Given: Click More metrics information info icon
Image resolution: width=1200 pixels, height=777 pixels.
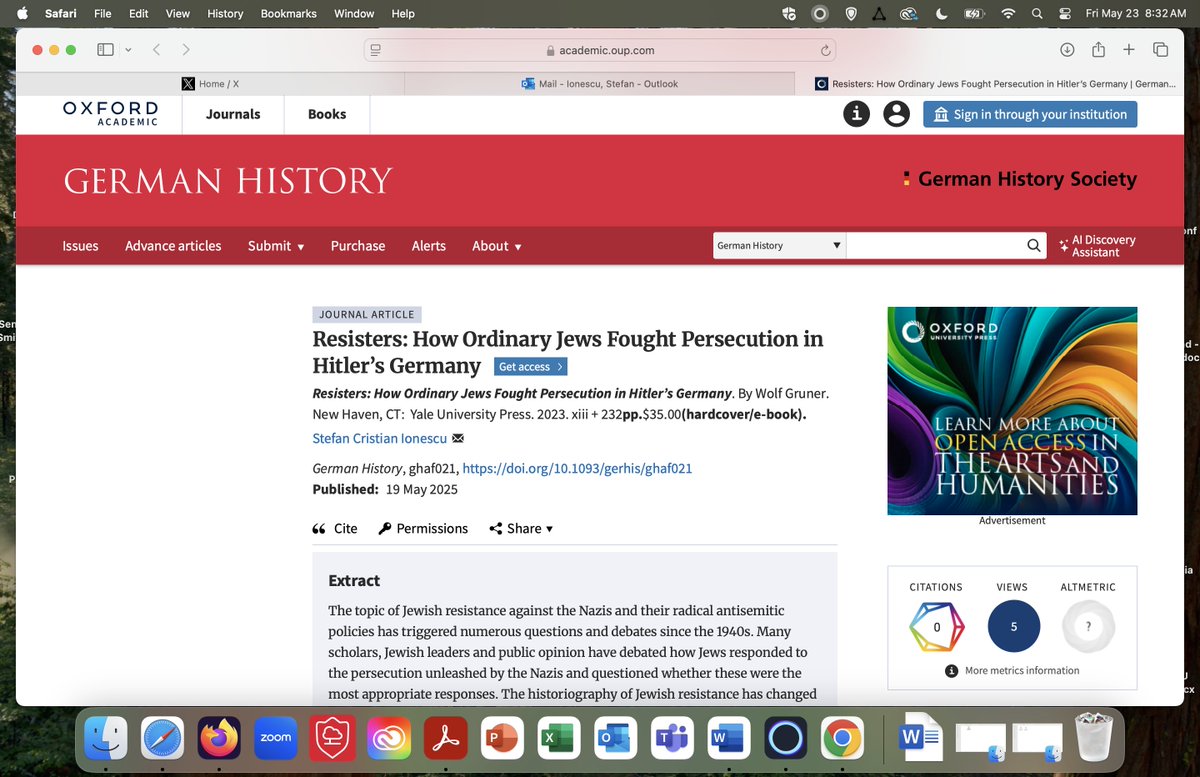Looking at the screenshot, I should click(x=951, y=670).
